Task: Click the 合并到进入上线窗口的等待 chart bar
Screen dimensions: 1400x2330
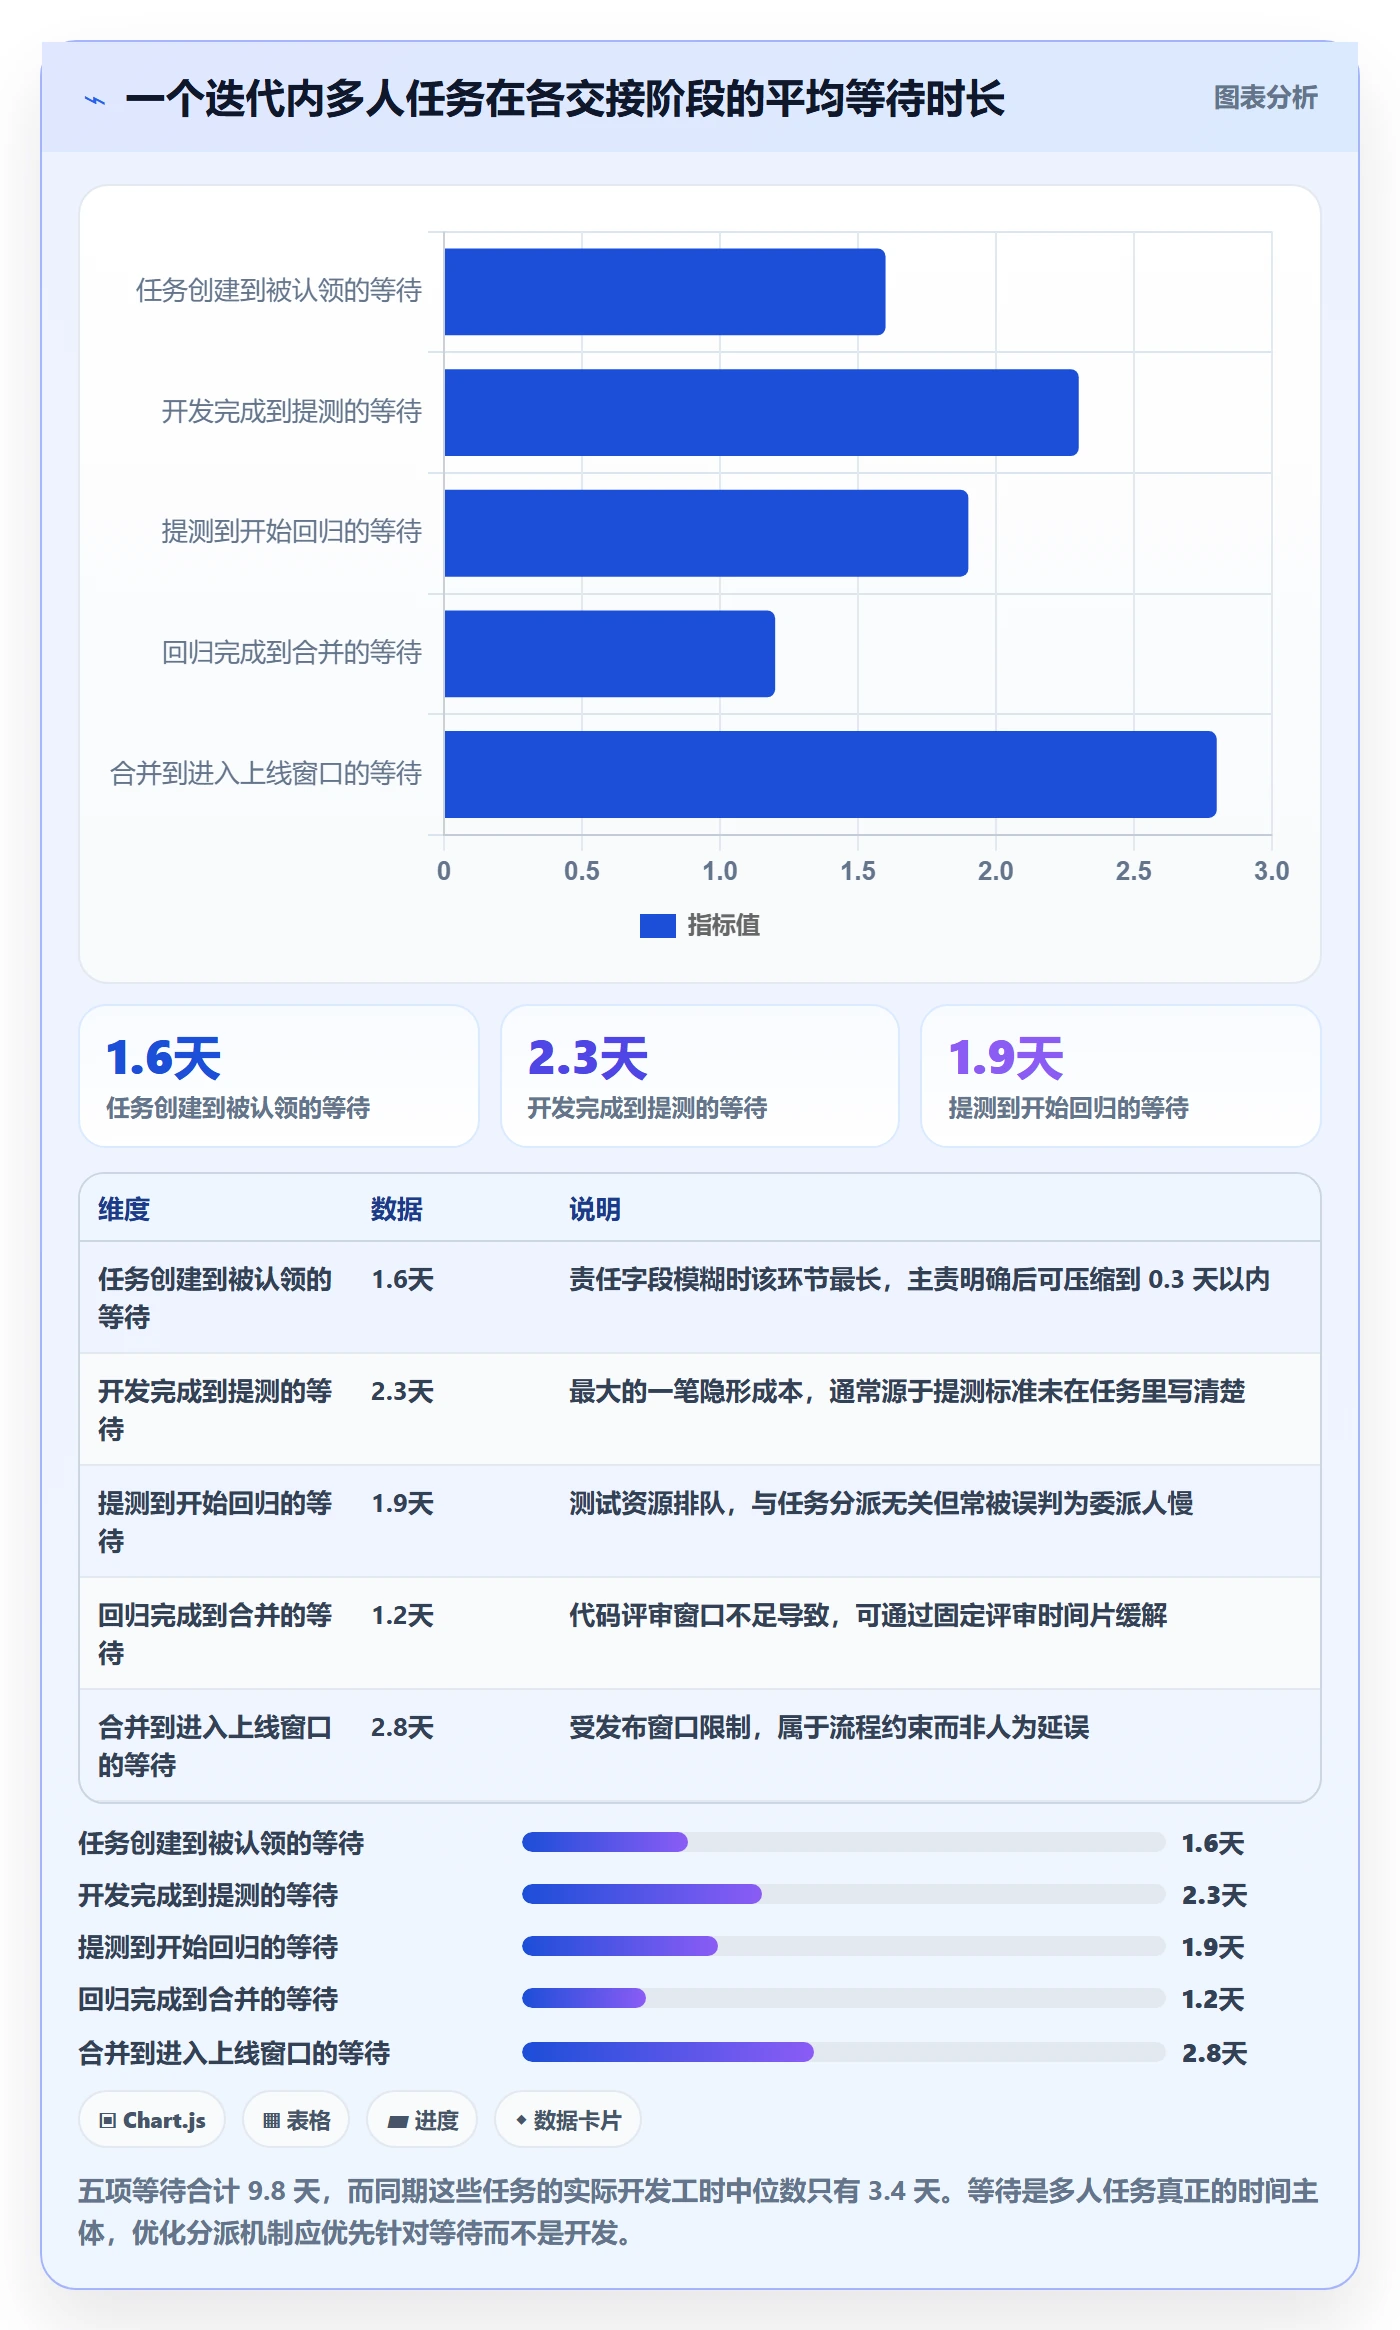Action: (x=830, y=774)
